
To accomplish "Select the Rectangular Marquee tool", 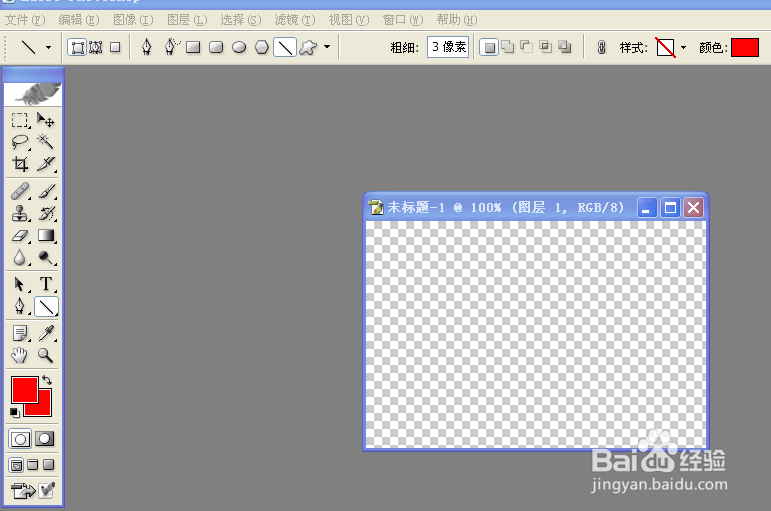I will [20, 120].
